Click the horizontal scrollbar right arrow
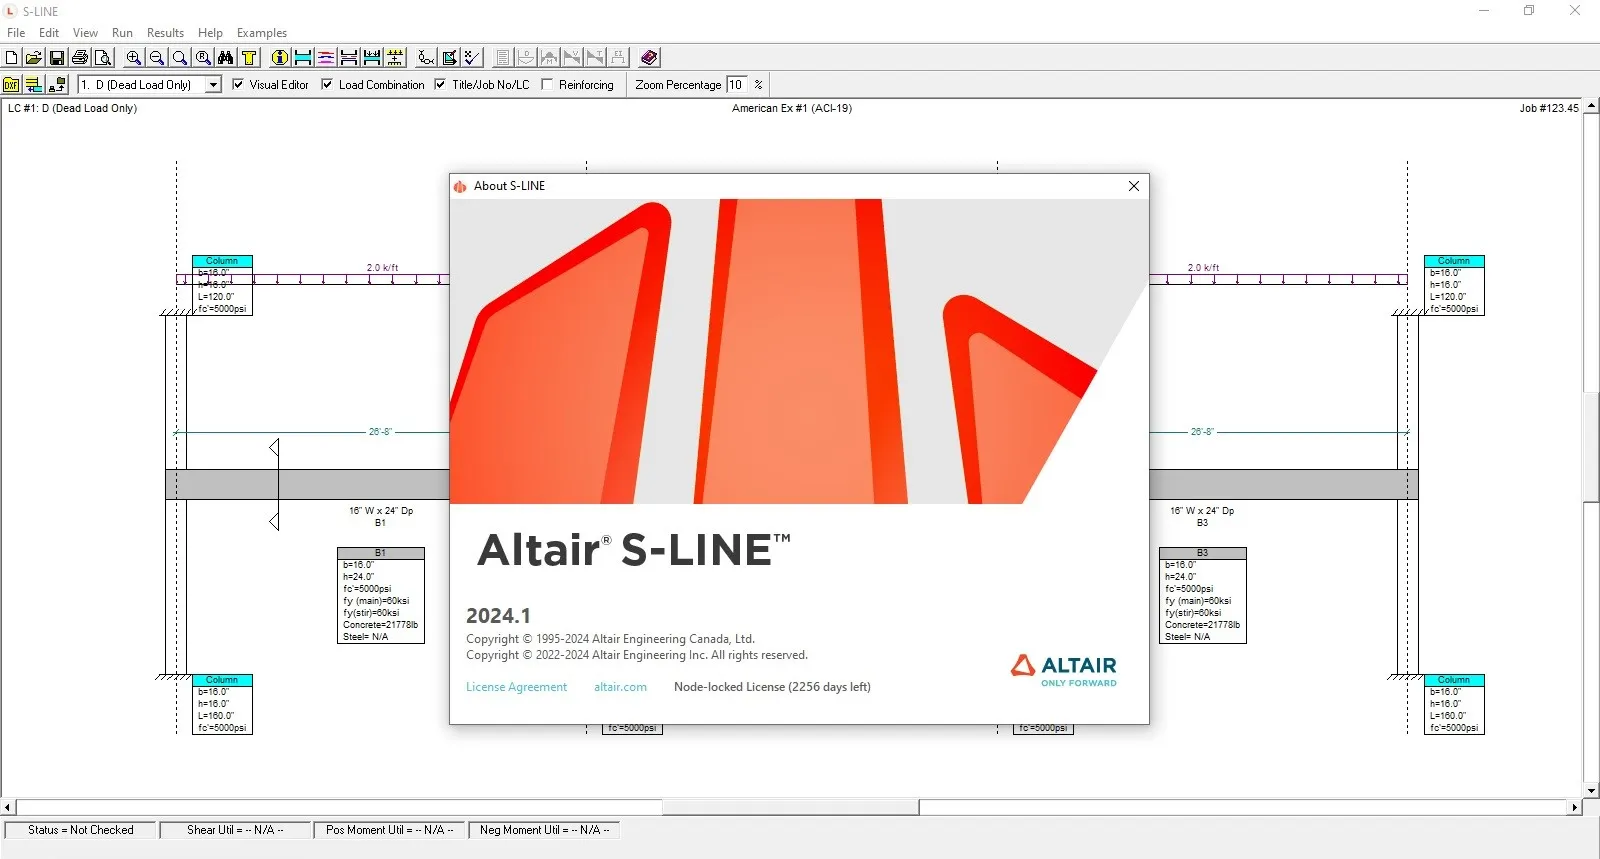 [1575, 807]
